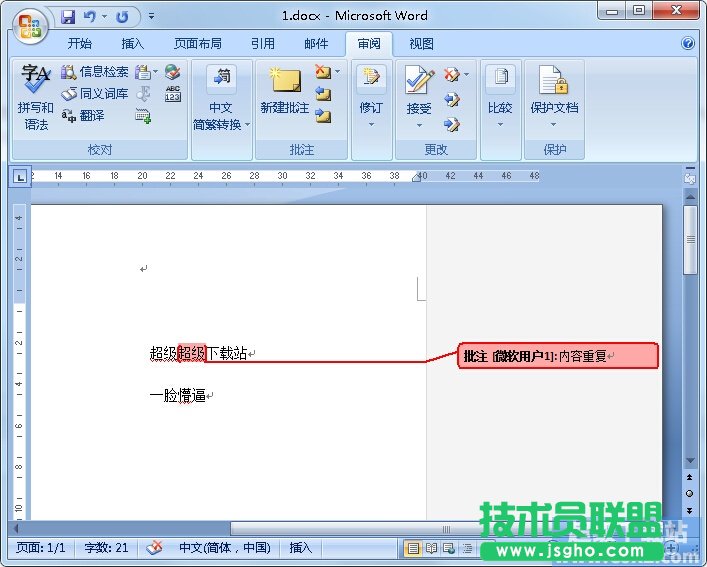This screenshot has width=707, height=567.
Task: Click the Translate (翻译) button
Action: (84, 115)
